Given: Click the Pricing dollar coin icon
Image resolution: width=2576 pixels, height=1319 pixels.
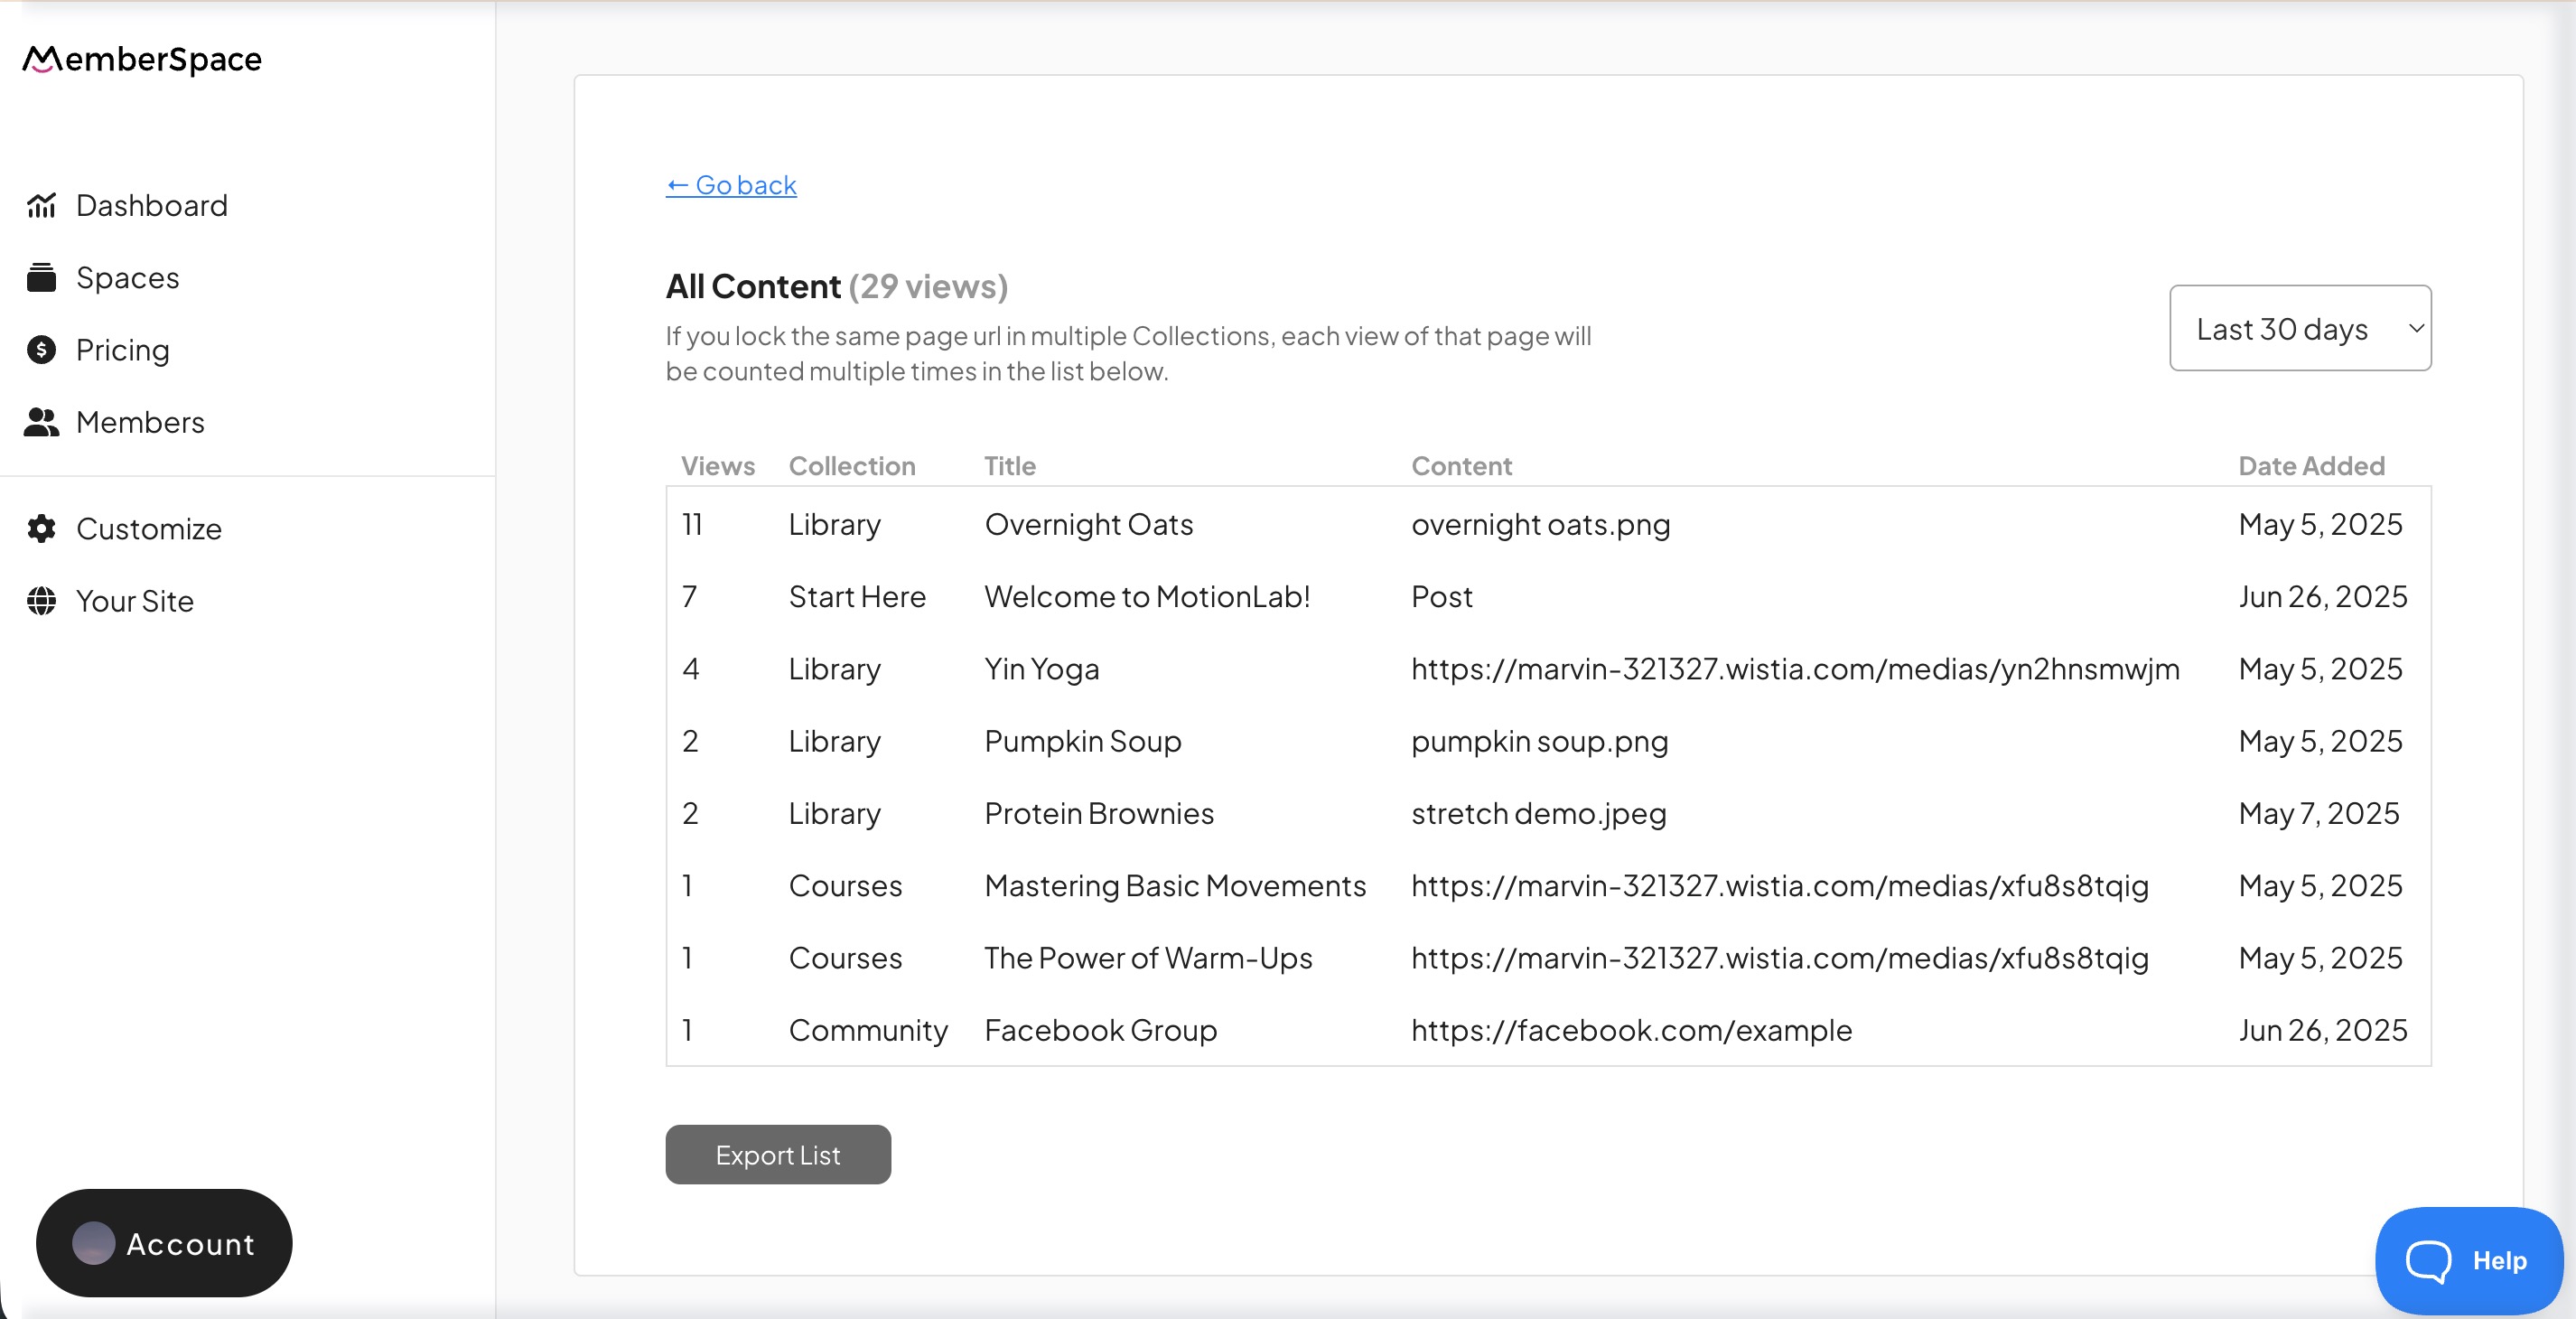Looking at the screenshot, I should pos(41,350).
